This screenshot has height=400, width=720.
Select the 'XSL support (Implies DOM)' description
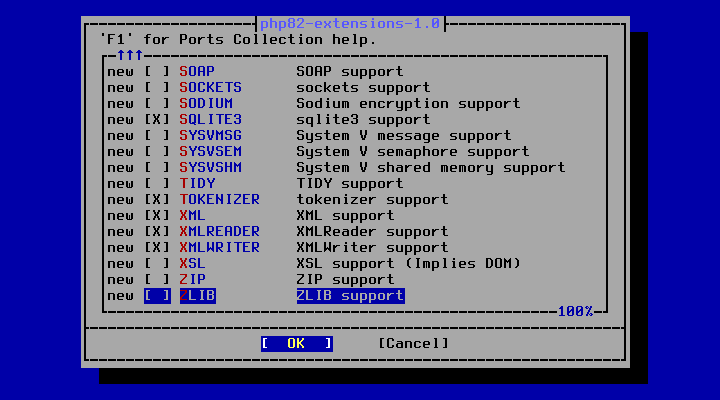[409, 264]
